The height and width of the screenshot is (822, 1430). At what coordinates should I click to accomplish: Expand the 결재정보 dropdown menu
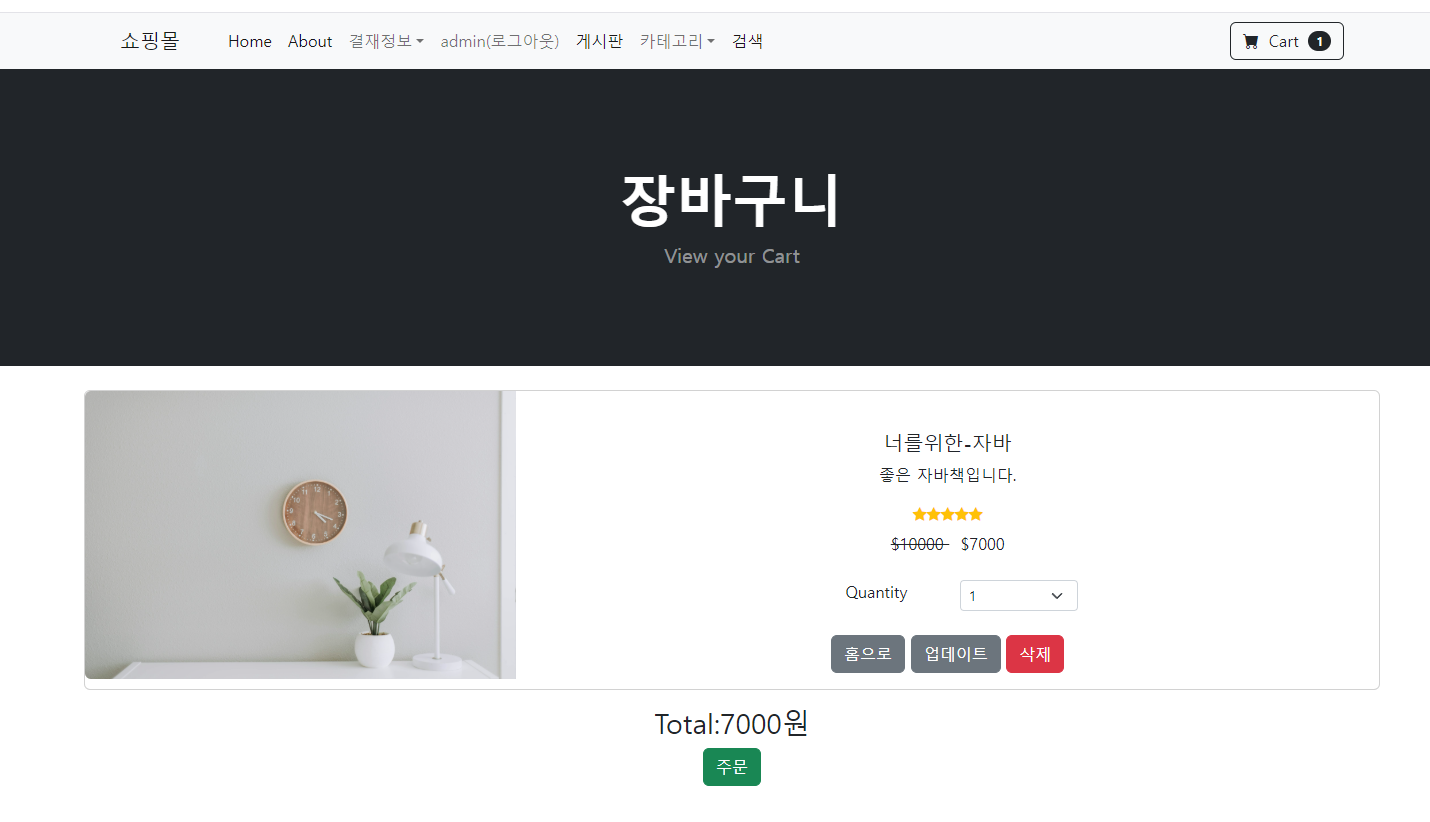click(386, 41)
